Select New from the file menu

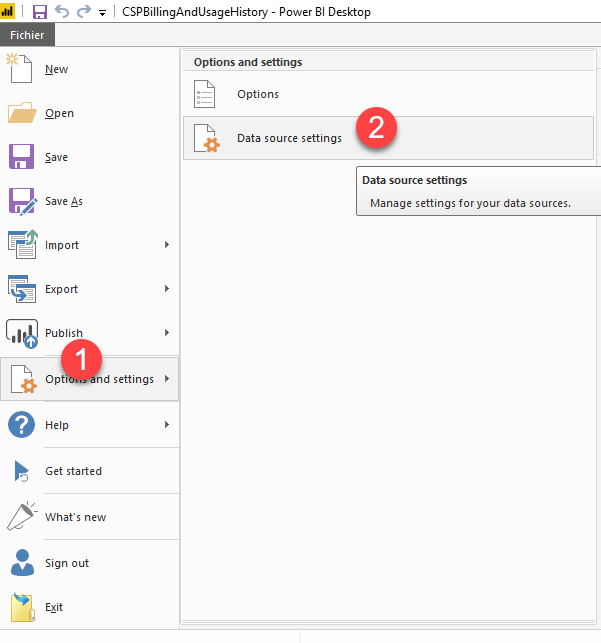[57, 69]
